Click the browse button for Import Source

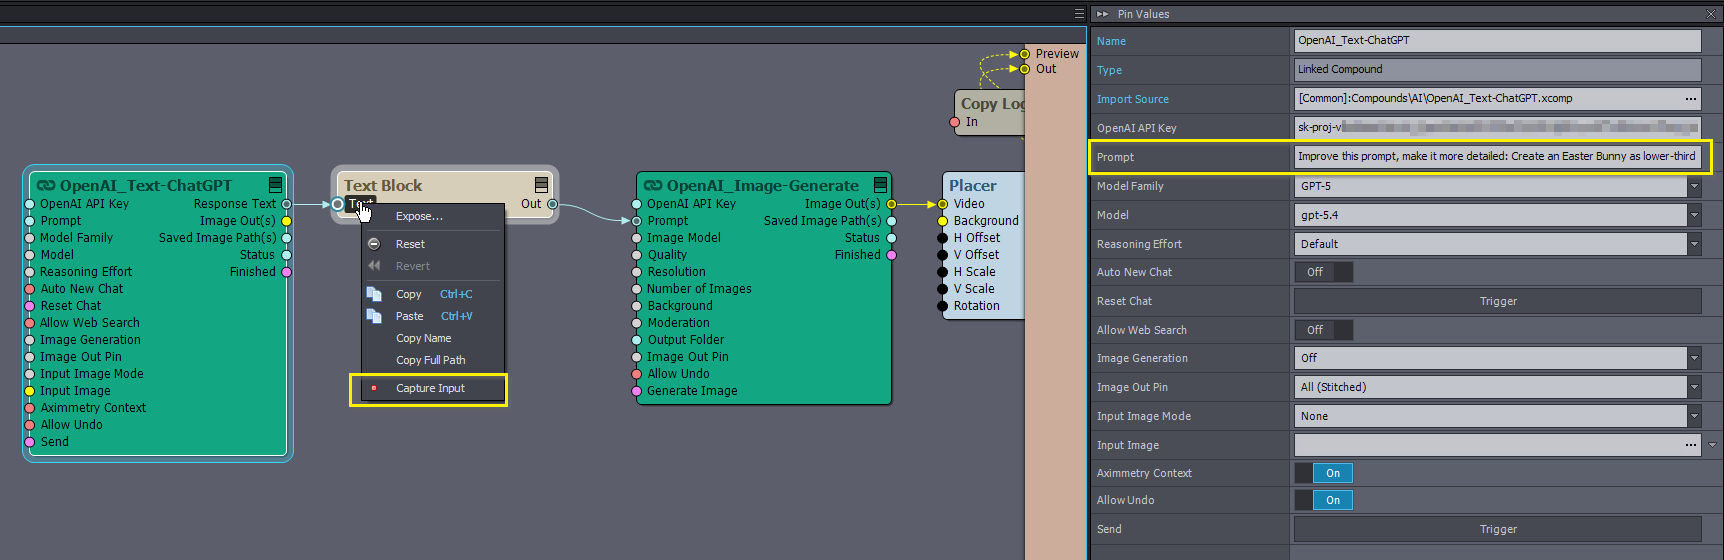1690,99
